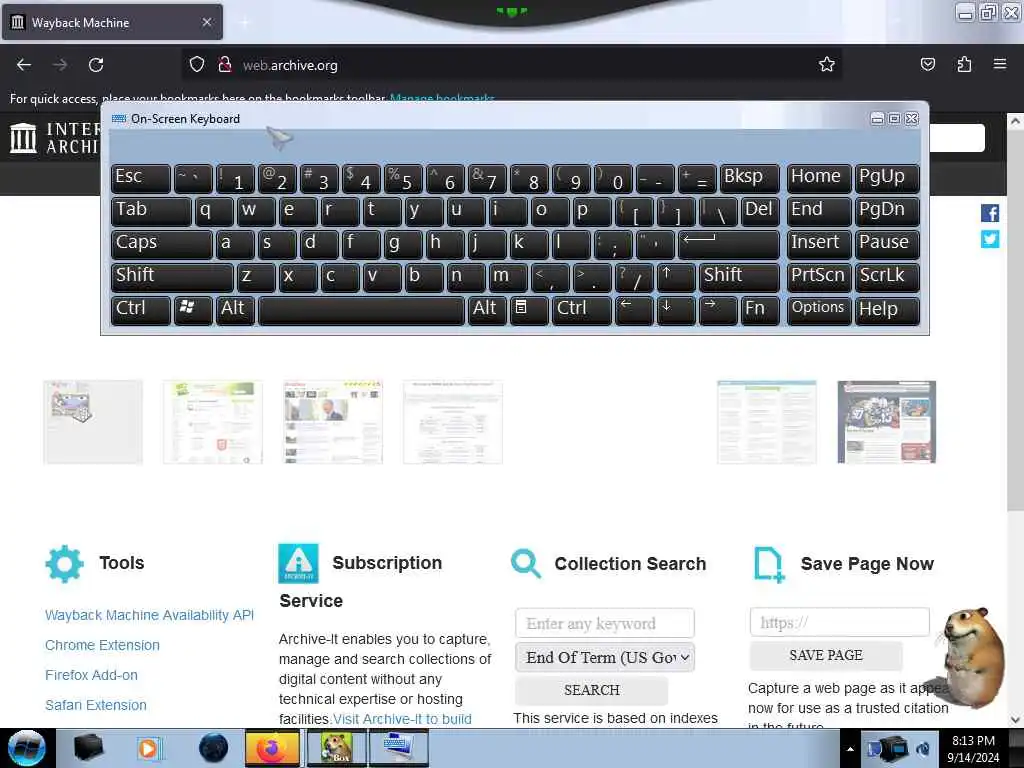Open the football site thumbnail
This screenshot has height=768, width=1024.
[x=886, y=422]
